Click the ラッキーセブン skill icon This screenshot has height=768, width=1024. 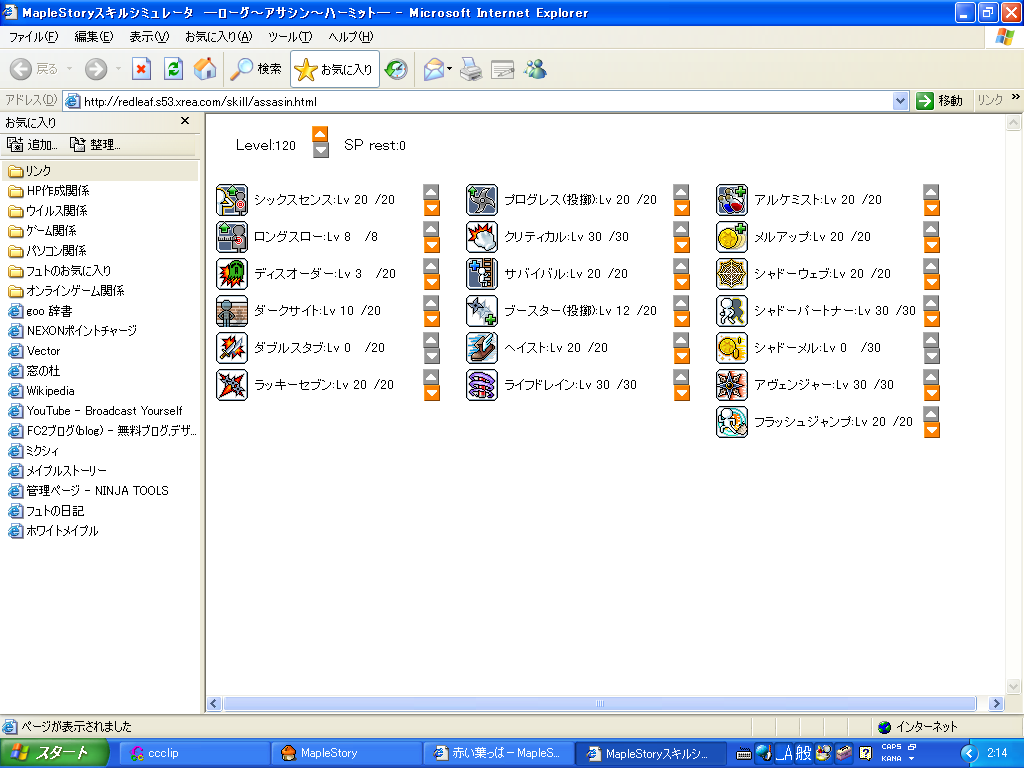pos(232,385)
